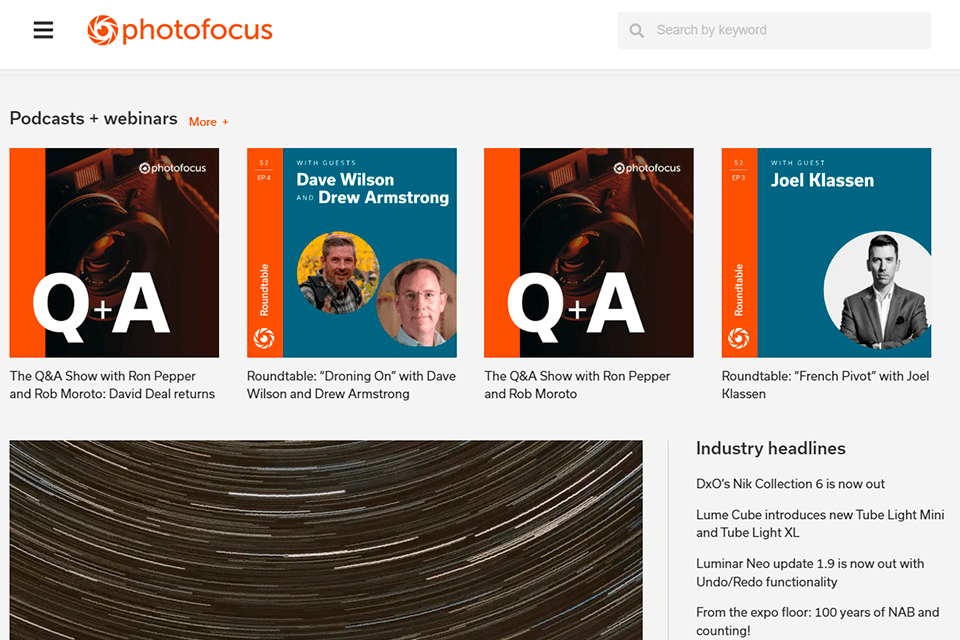Open the hamburger navigation menu
Screen dimensions: 960x640
point(43,30)
